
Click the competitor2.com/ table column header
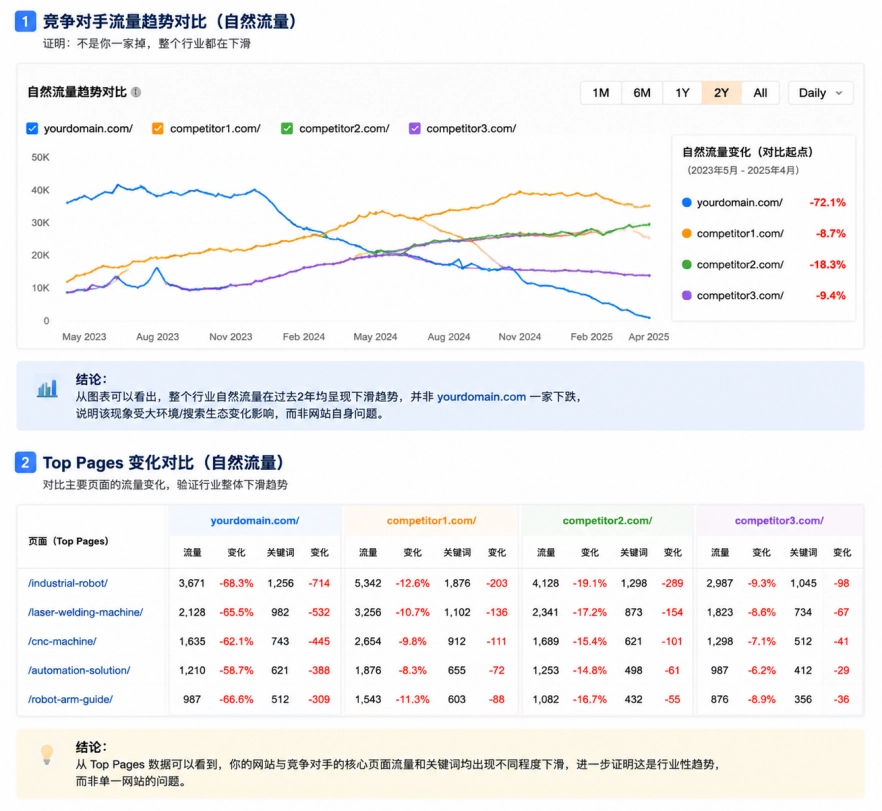tap(608, 521)
